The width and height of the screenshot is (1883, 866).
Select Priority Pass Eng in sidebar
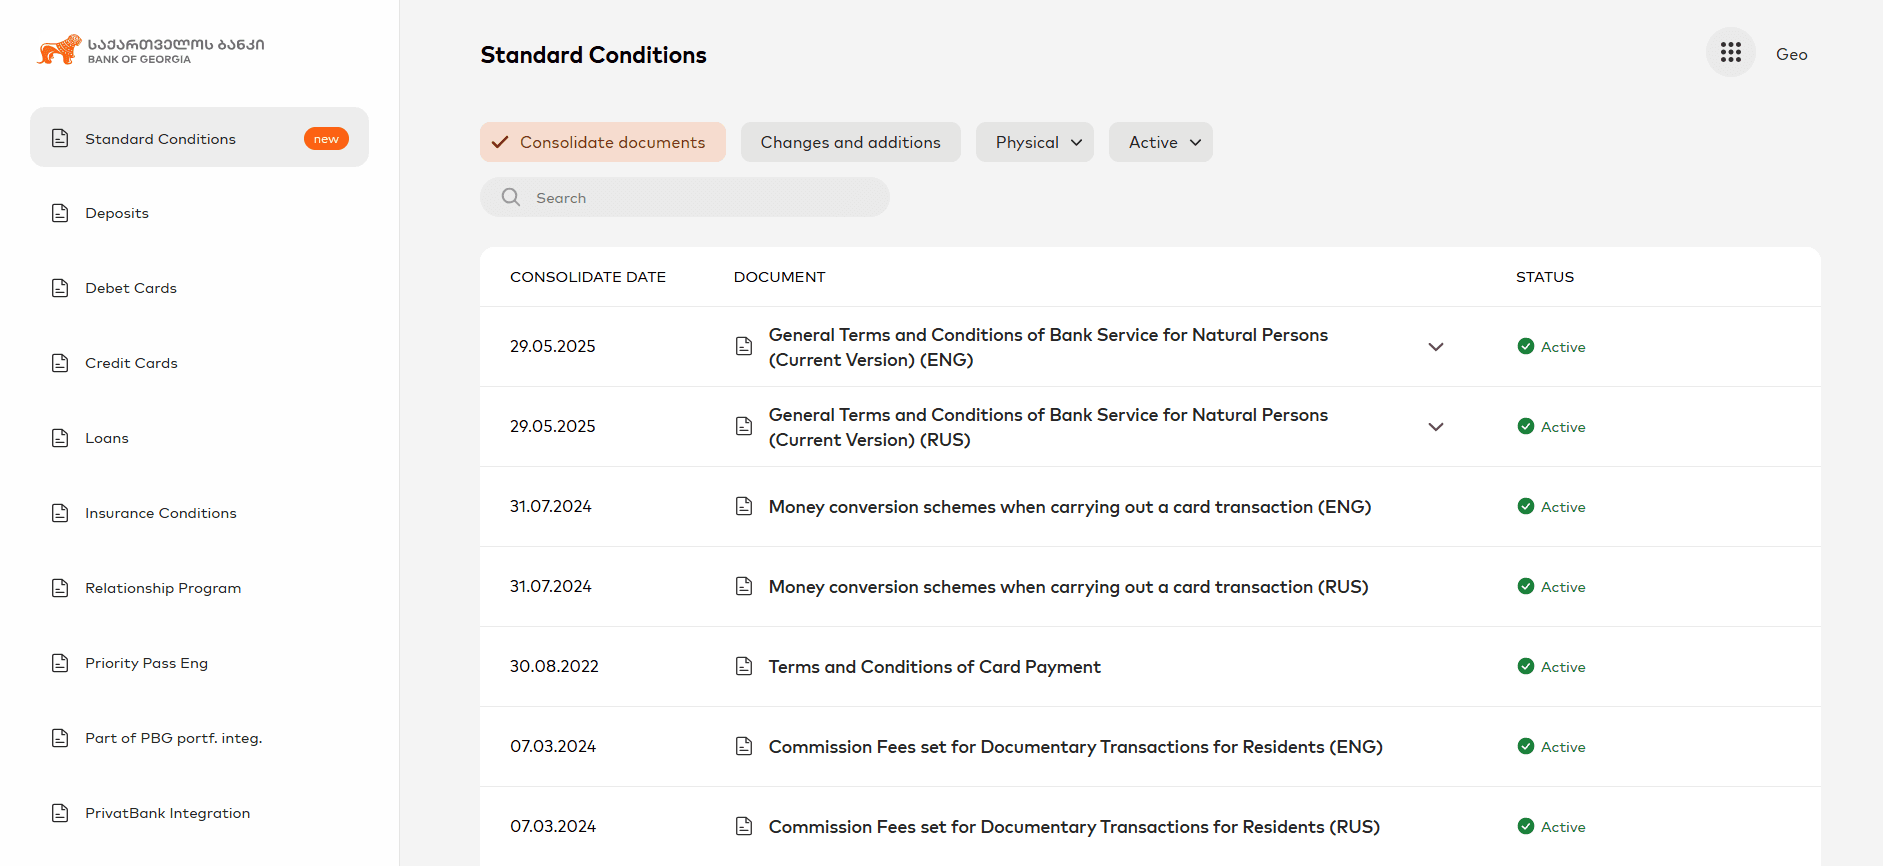(146, 663)
